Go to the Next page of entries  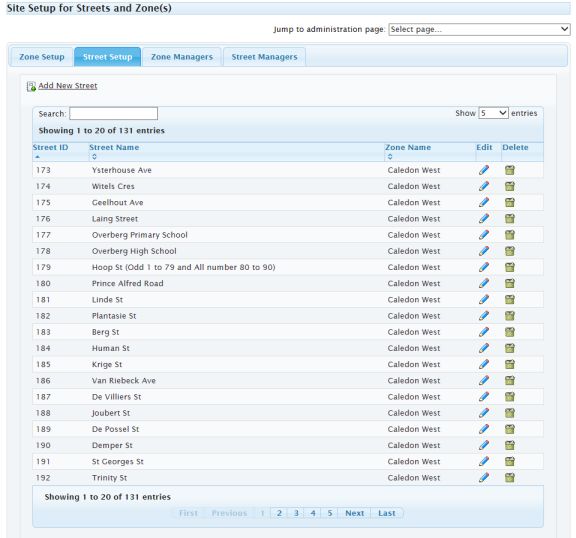click(x=354, y=513)
